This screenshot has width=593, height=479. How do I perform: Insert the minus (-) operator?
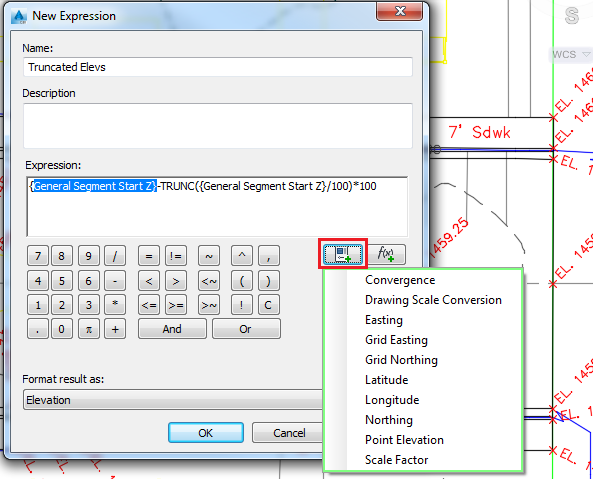pos(115,281)
